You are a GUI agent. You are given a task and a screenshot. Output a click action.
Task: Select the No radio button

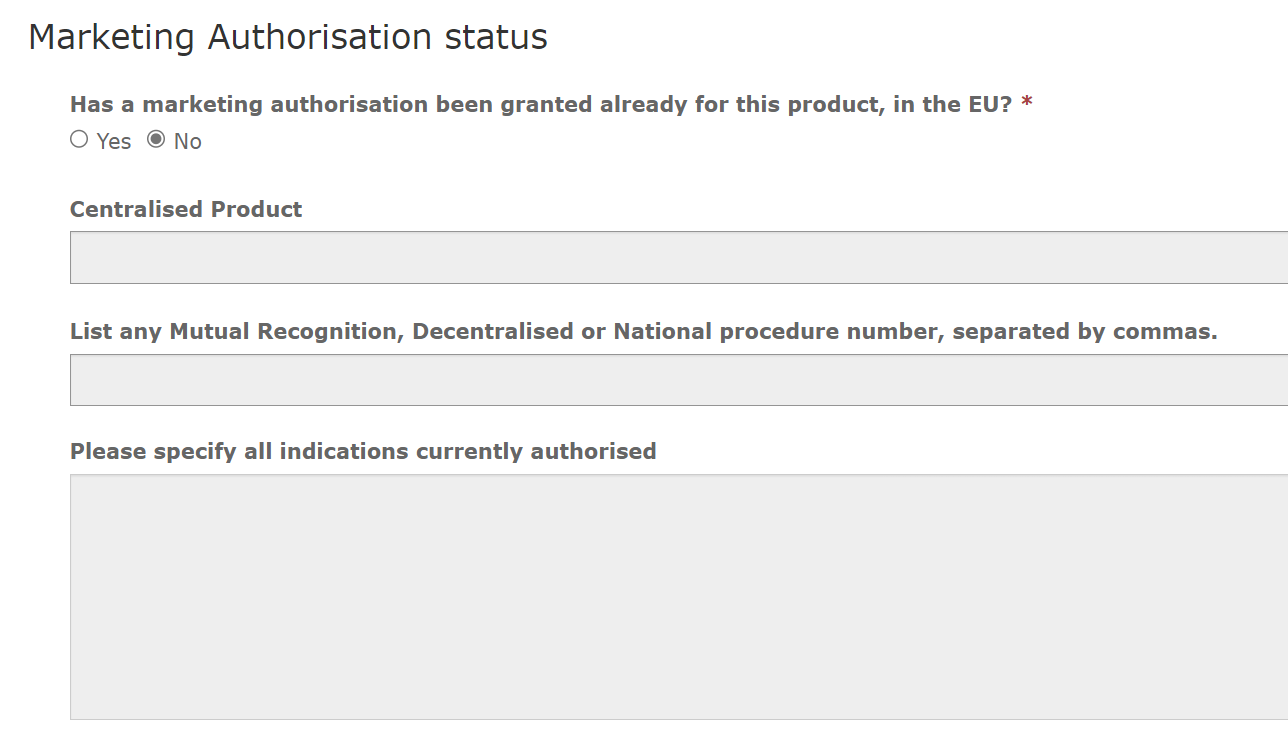pos(156,140)
